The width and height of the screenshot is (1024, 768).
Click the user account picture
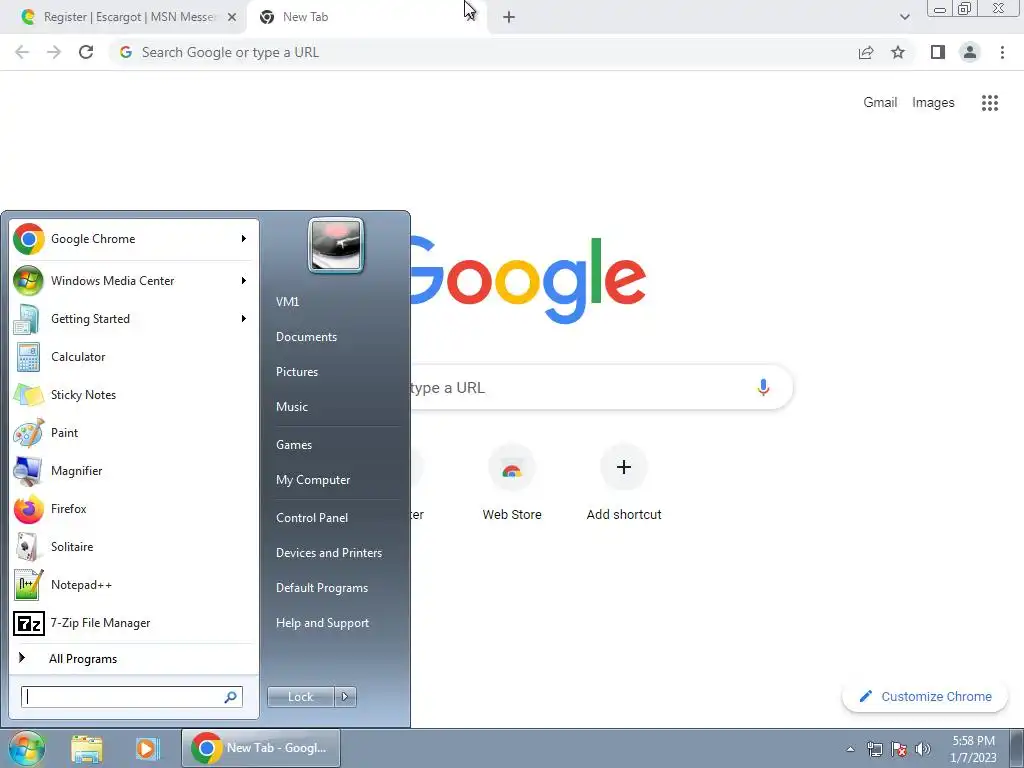(336, 245)
